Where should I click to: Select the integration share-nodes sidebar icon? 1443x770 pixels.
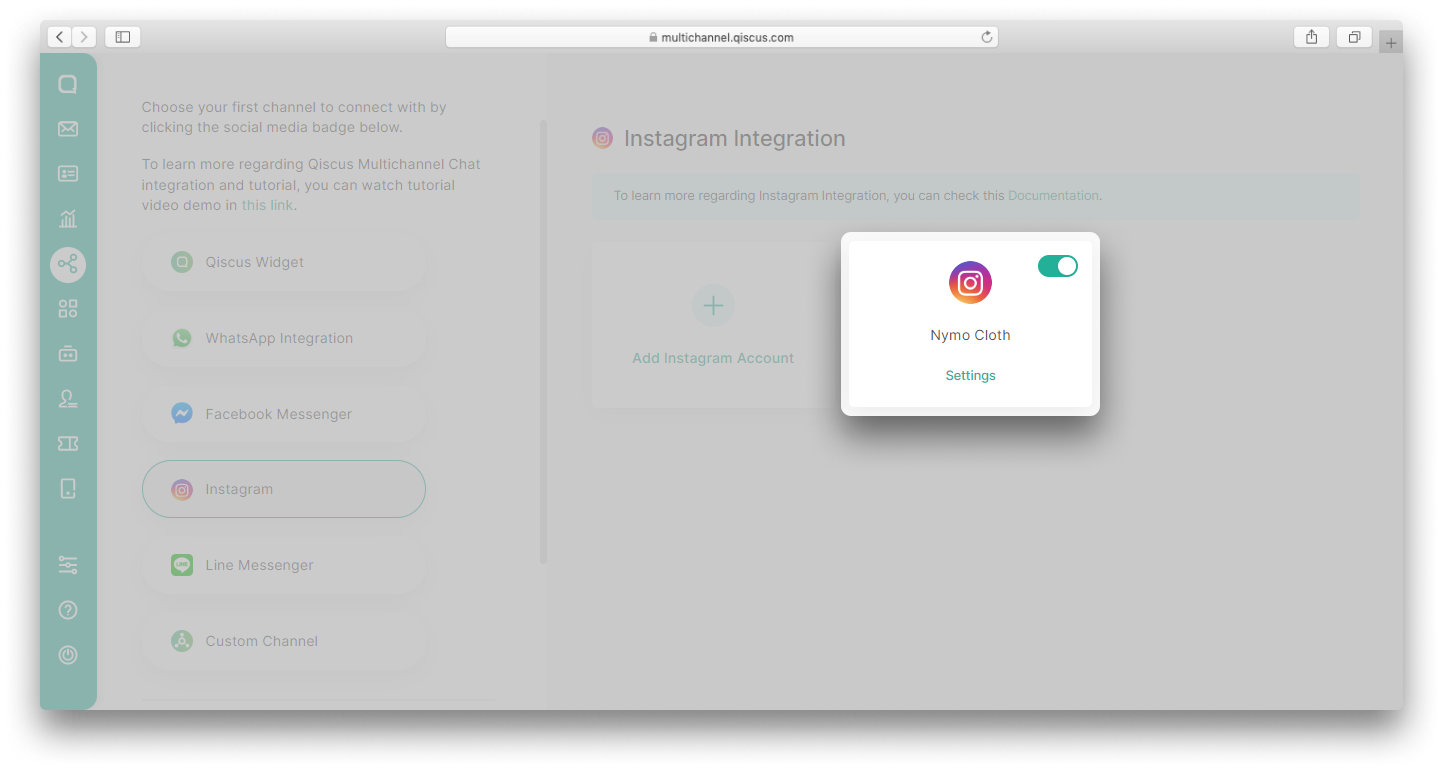pyautogui.click(x=68, y=264)
